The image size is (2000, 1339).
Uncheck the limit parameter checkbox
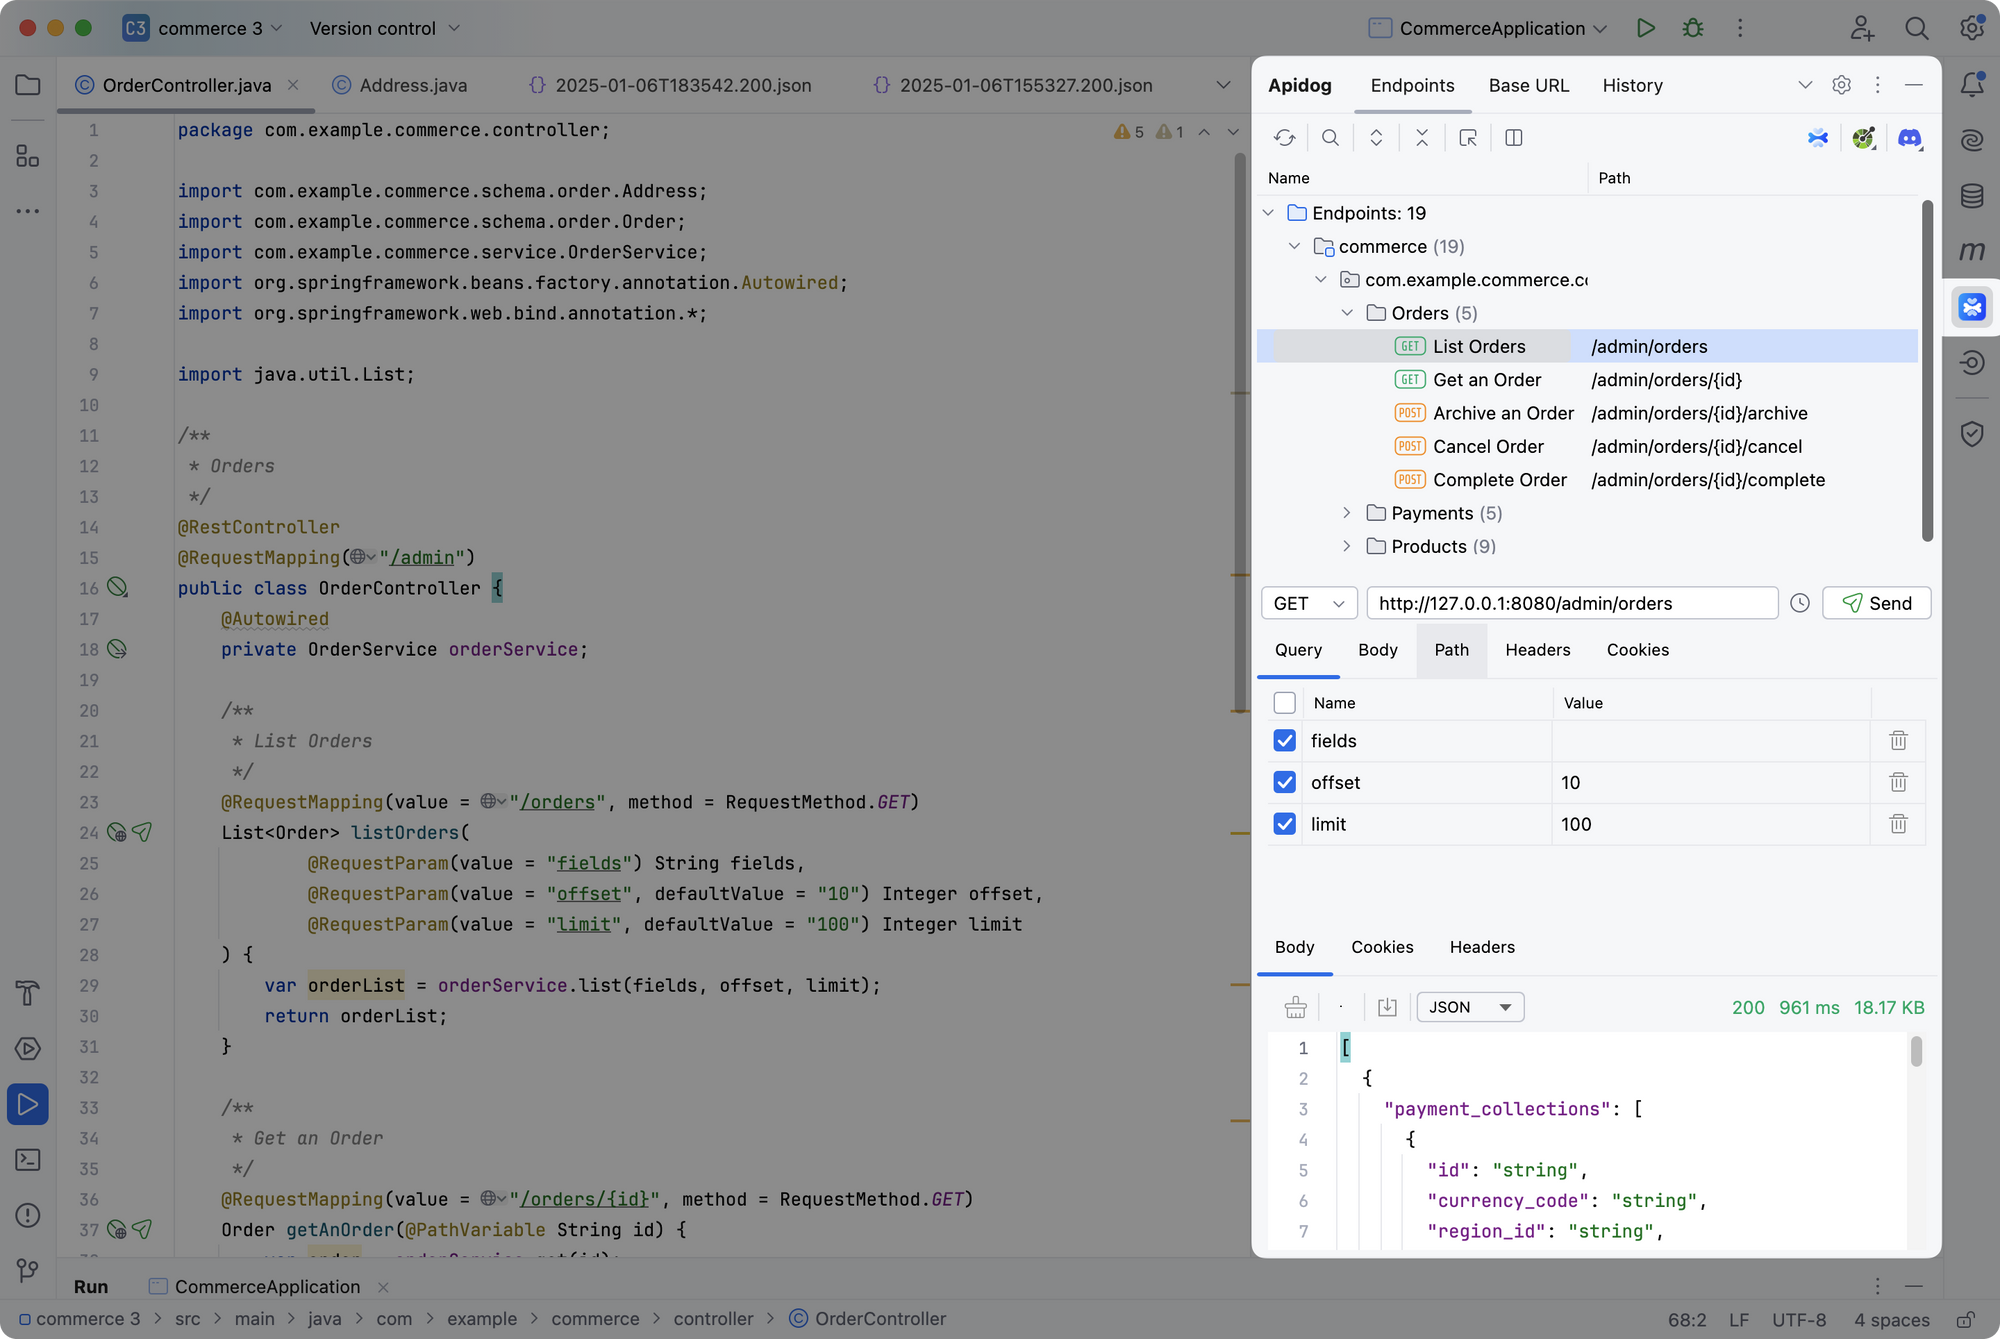(1285, 824)
